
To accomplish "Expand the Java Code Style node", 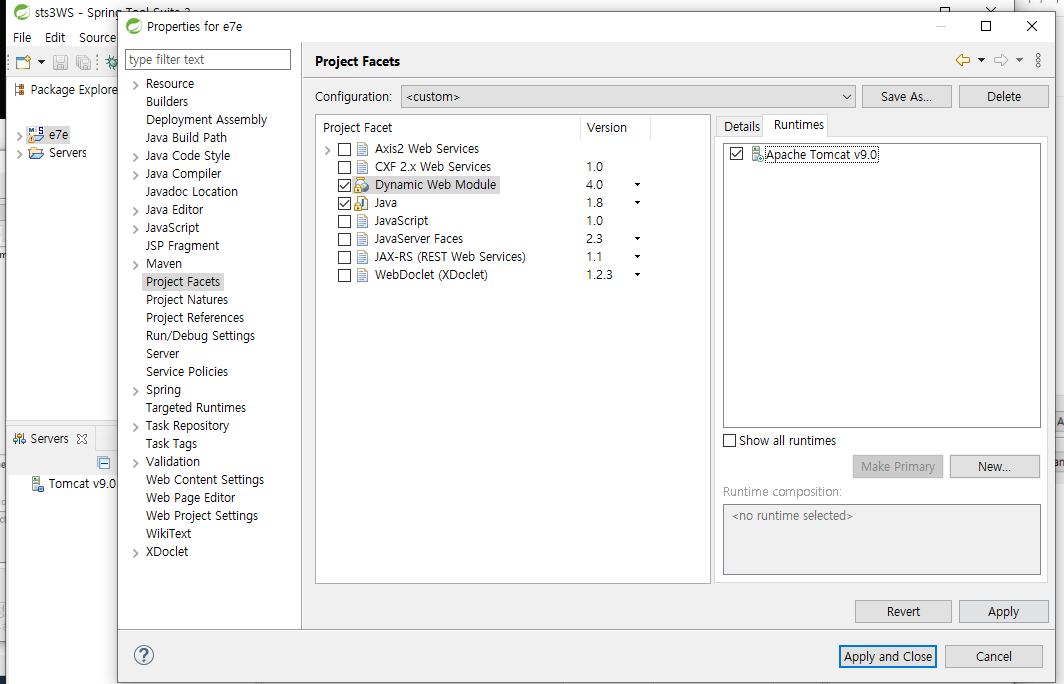I will (x=136, y=156).
